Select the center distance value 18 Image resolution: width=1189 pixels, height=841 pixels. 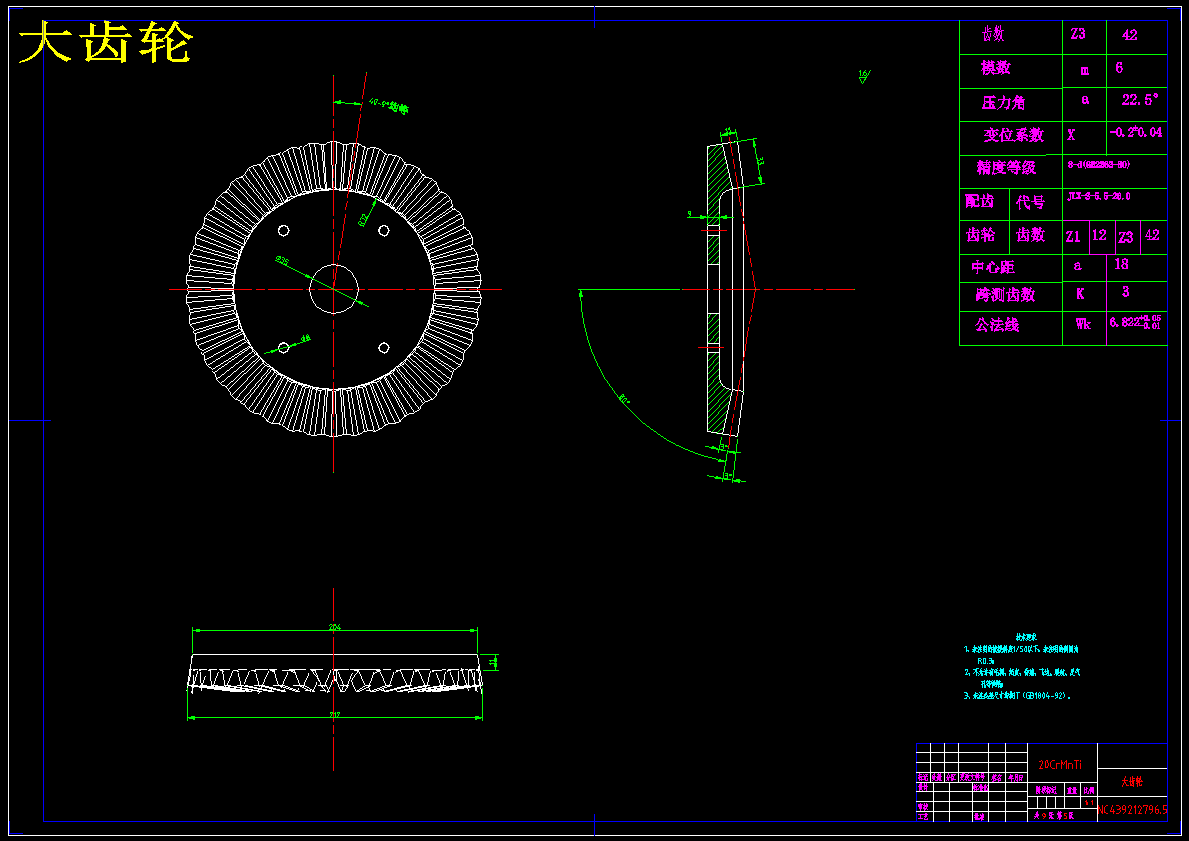1121,264
